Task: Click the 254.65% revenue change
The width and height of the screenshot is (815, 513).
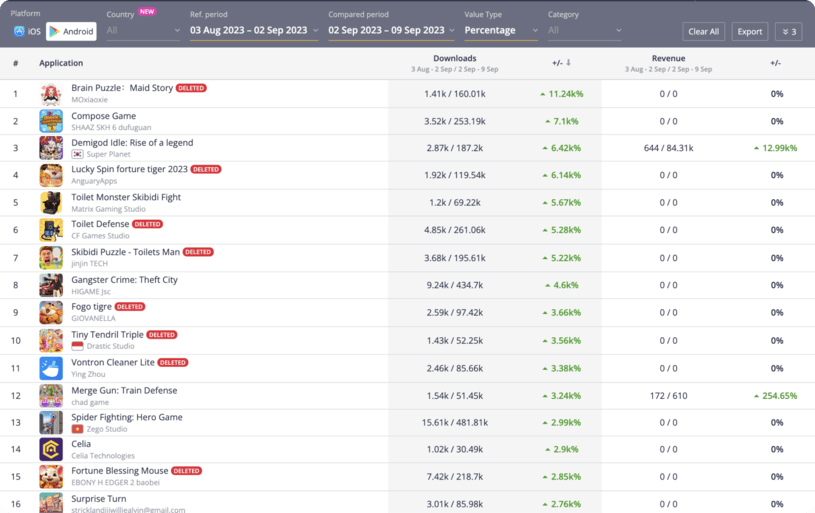Action: coord(775,396)
